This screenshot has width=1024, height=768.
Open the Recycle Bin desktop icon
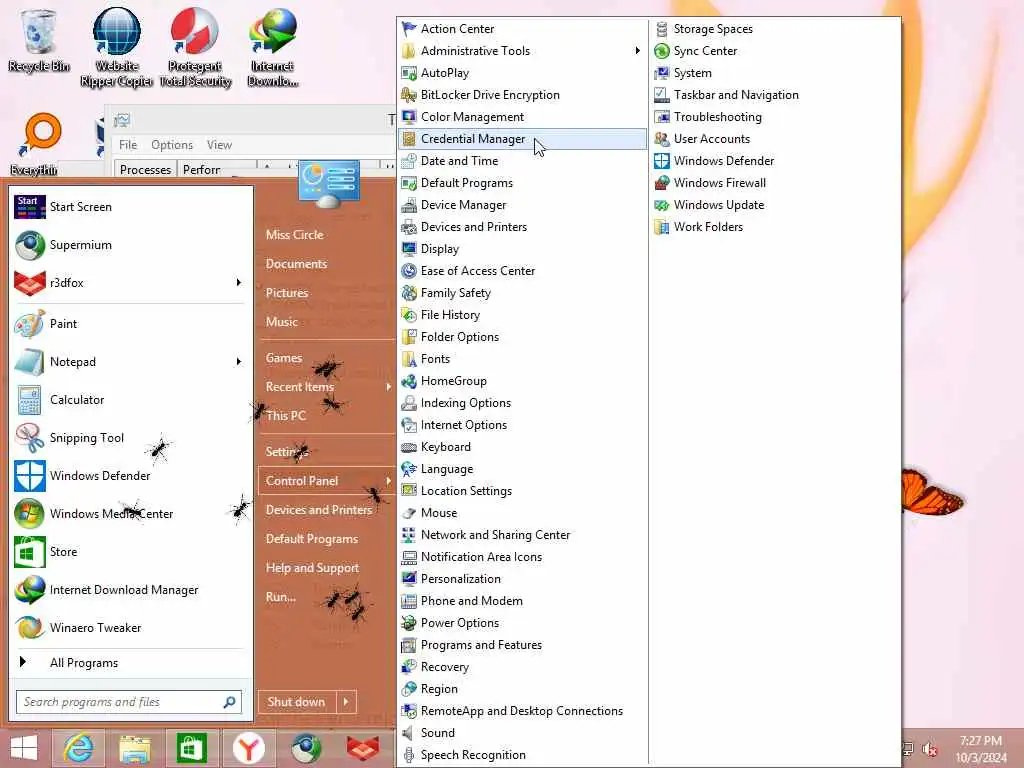click(x=39, y=40)
